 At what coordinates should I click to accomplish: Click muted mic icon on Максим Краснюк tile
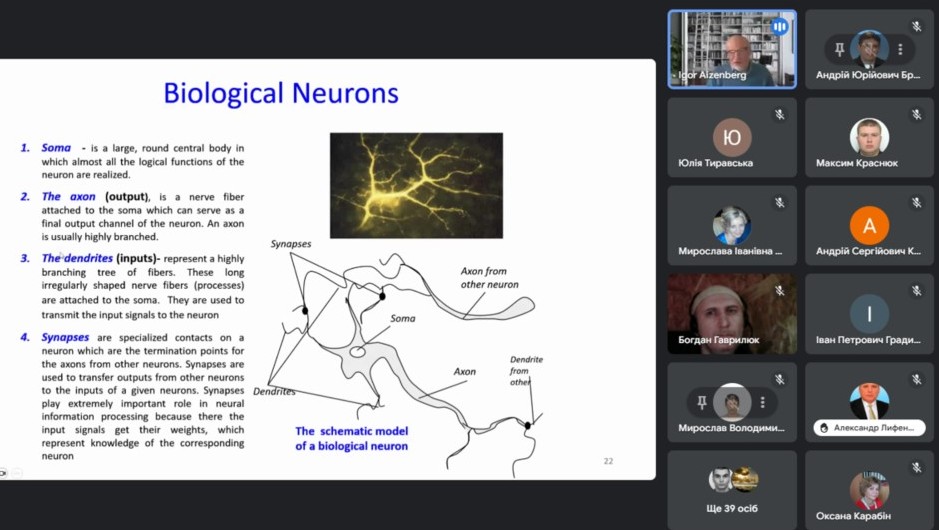tap(916, 115)
